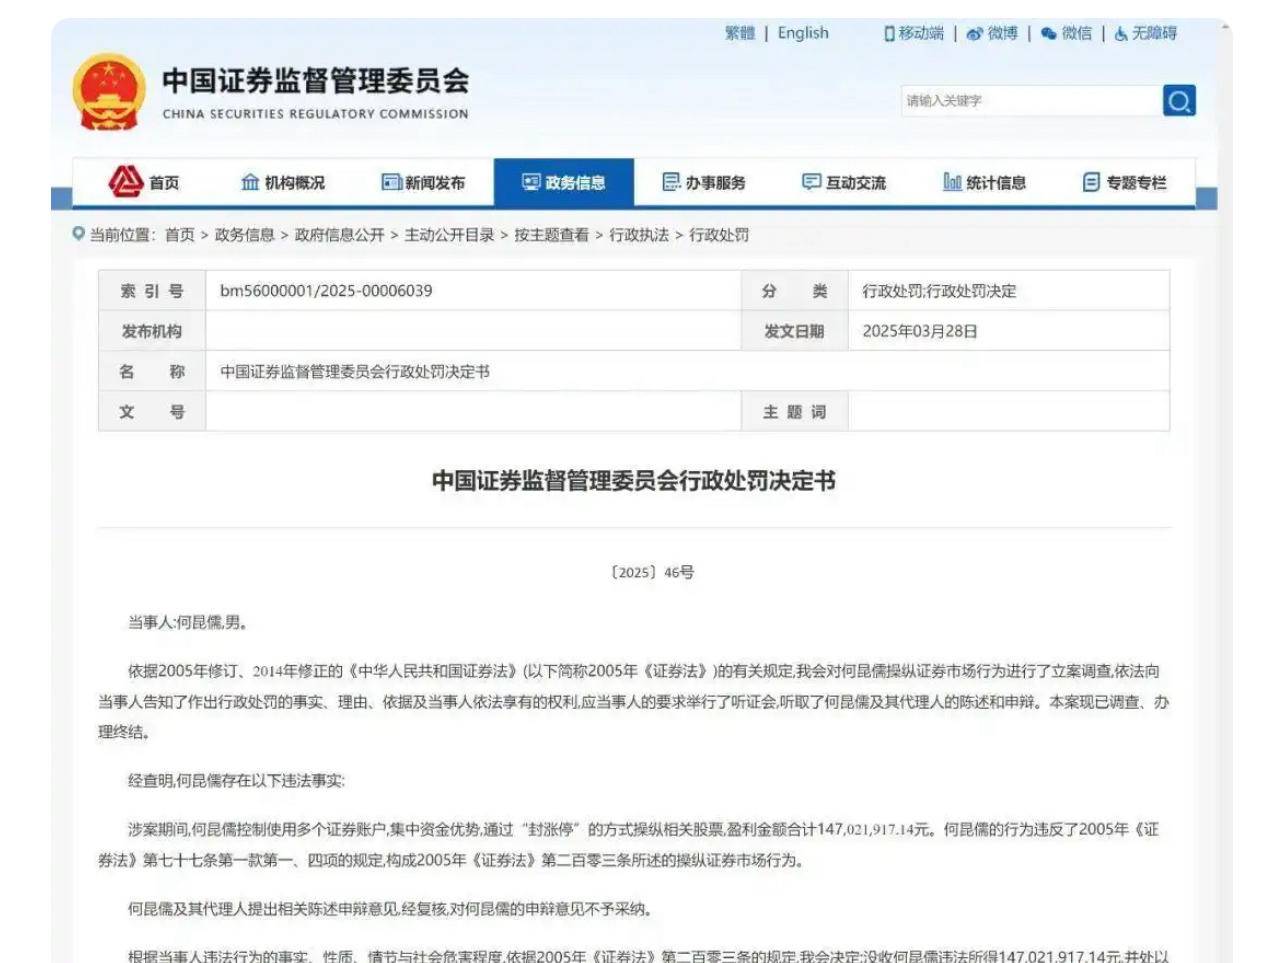Viewport: 1284px width, 963px height.
Task: Click the building icon beside 机构概况
Action: click(x=250, y=182)
